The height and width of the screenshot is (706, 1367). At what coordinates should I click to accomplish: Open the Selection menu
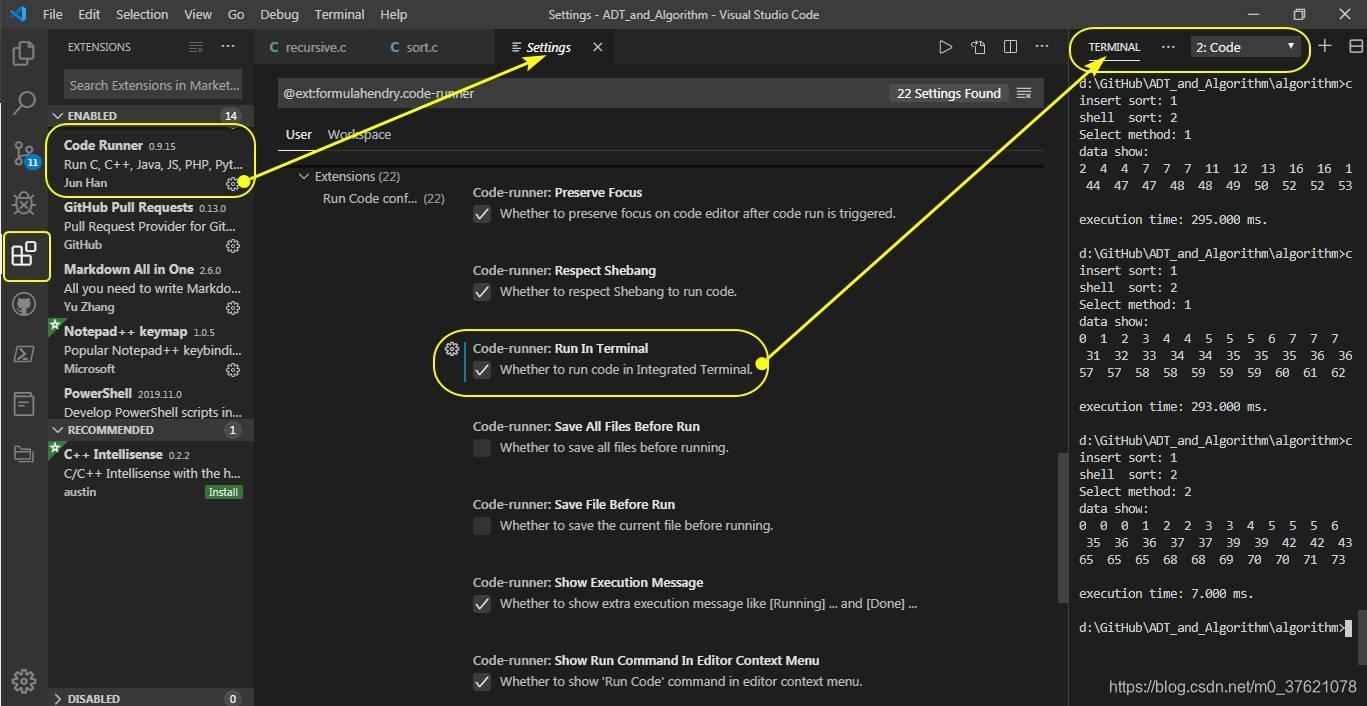pyautogui.click(x=142, y=14)
